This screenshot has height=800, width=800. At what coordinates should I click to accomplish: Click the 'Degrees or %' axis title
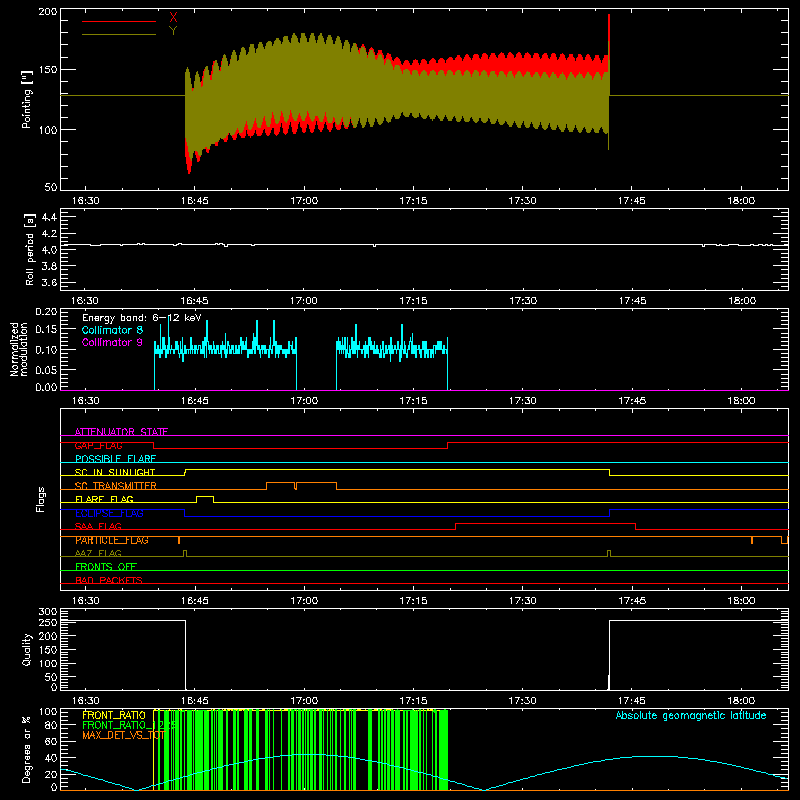point(27,749)
